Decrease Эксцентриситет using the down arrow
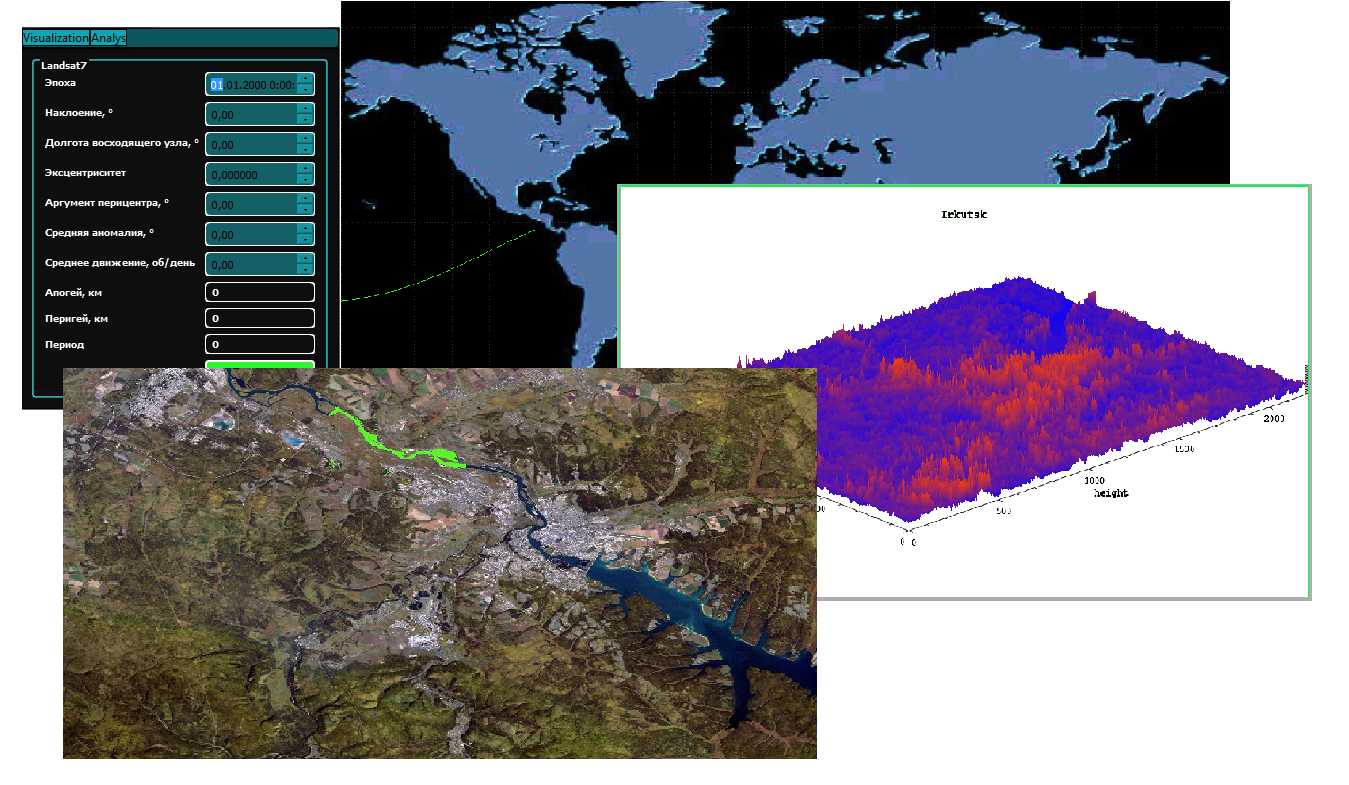This screenshot has width=1349, height=785. point(305,181)
